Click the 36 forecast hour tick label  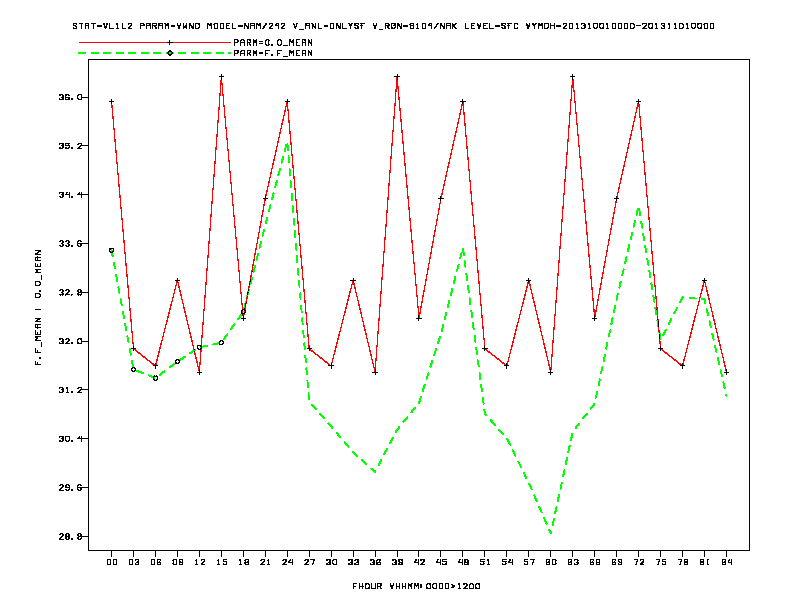(x=375, y=562)
